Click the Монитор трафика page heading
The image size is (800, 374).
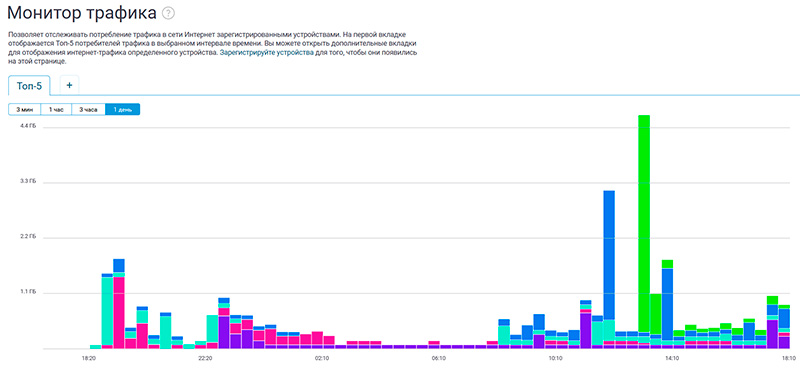82,13
